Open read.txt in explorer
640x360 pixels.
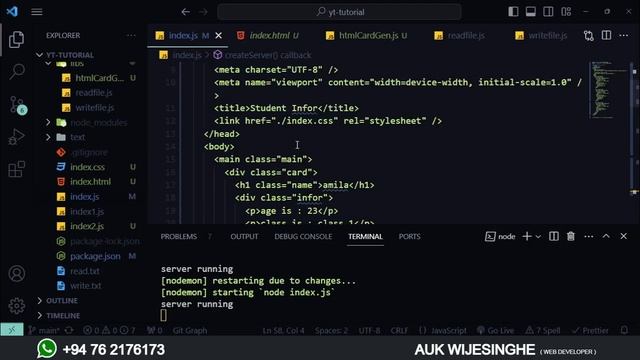(84, 271)
